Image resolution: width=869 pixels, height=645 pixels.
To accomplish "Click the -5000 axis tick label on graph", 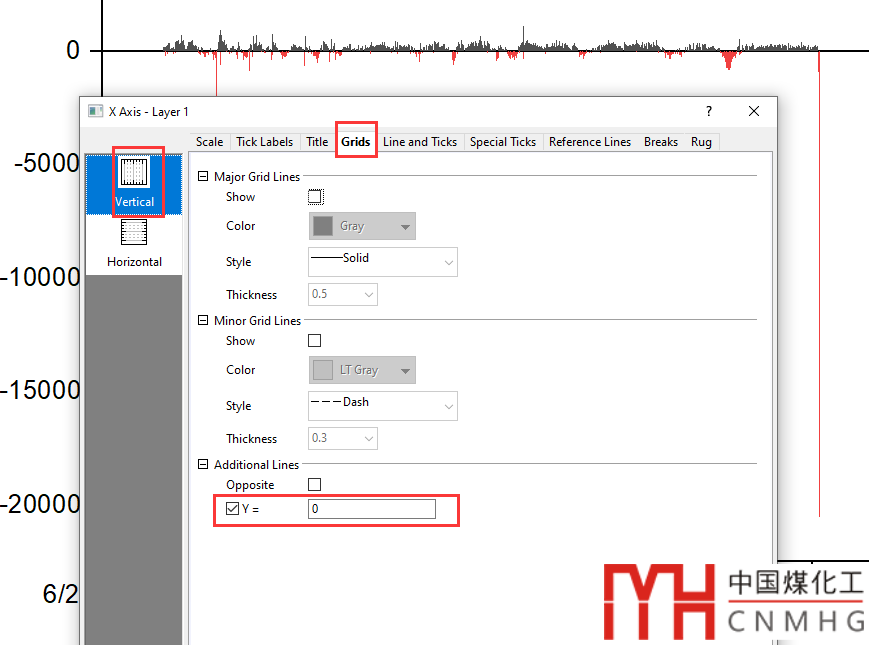I will [47, 163].
